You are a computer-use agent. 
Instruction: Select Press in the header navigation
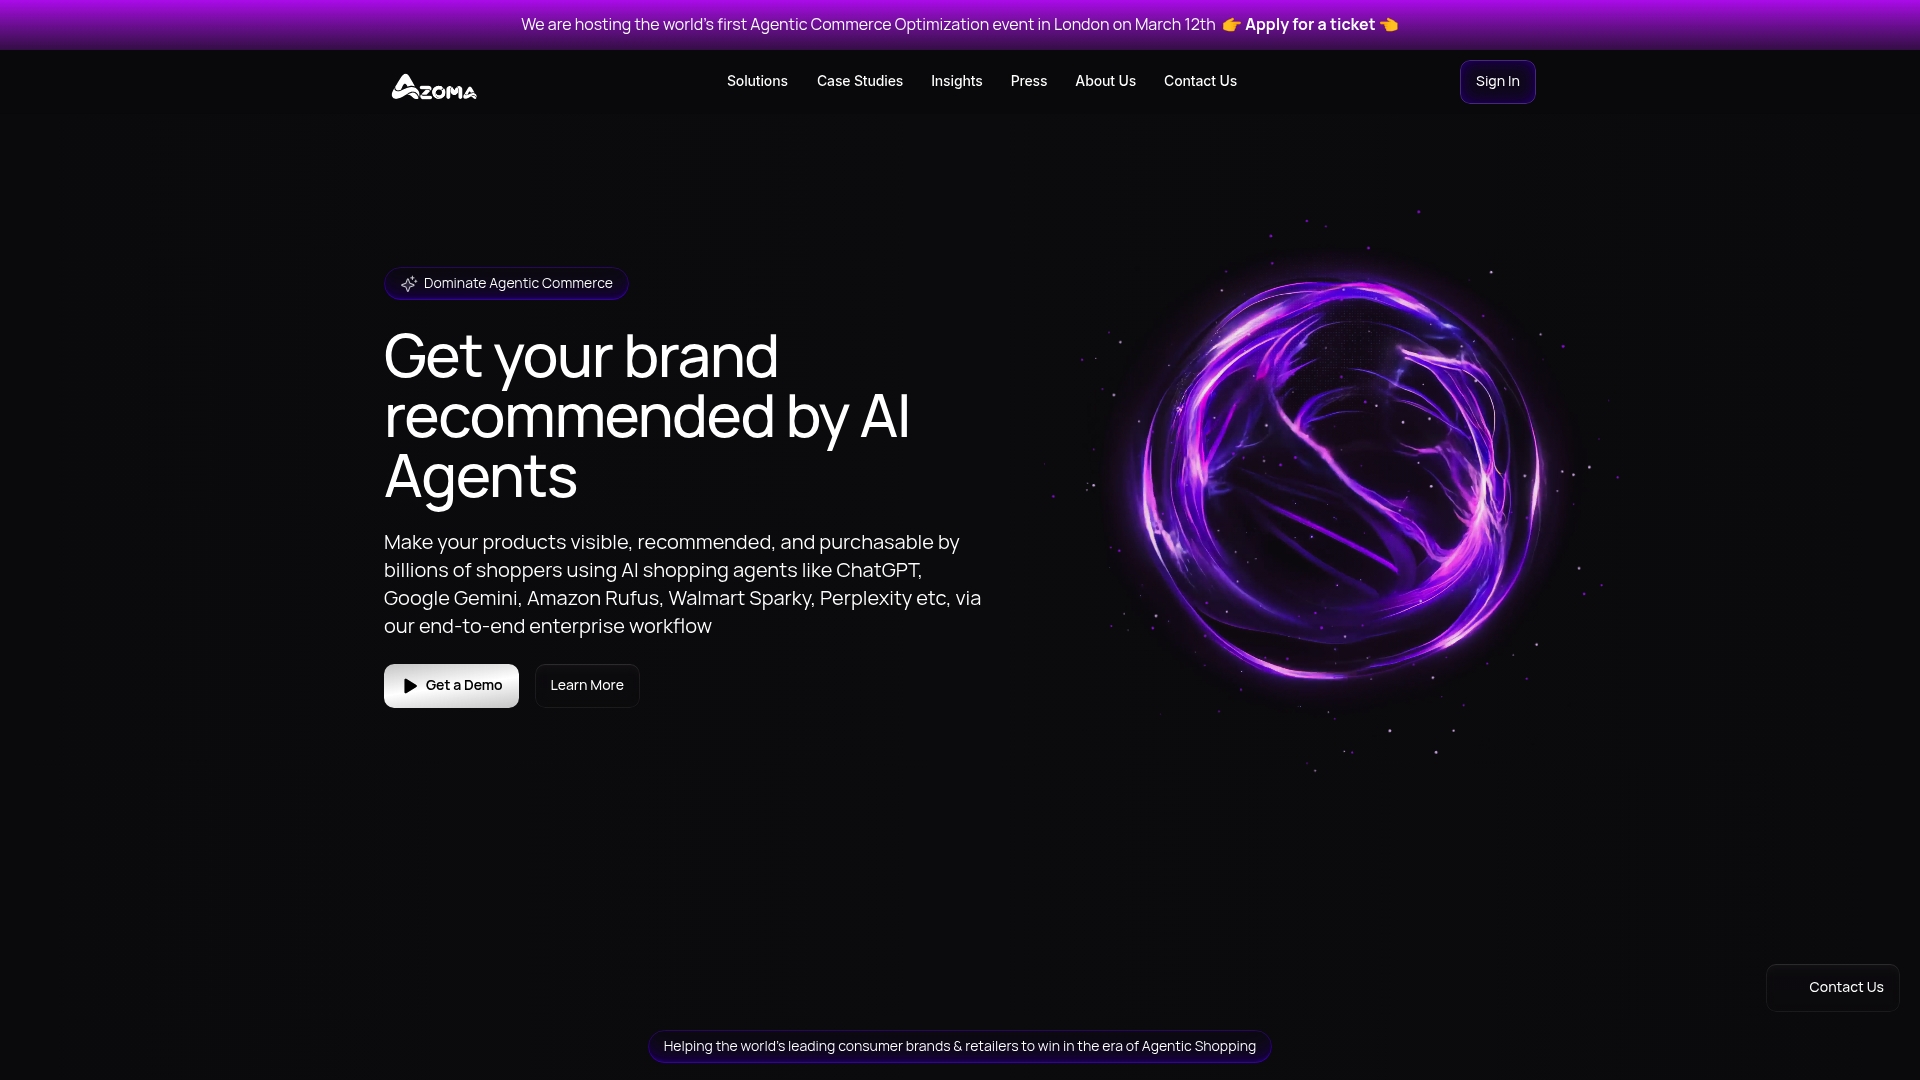click(x=1029, y=81)
